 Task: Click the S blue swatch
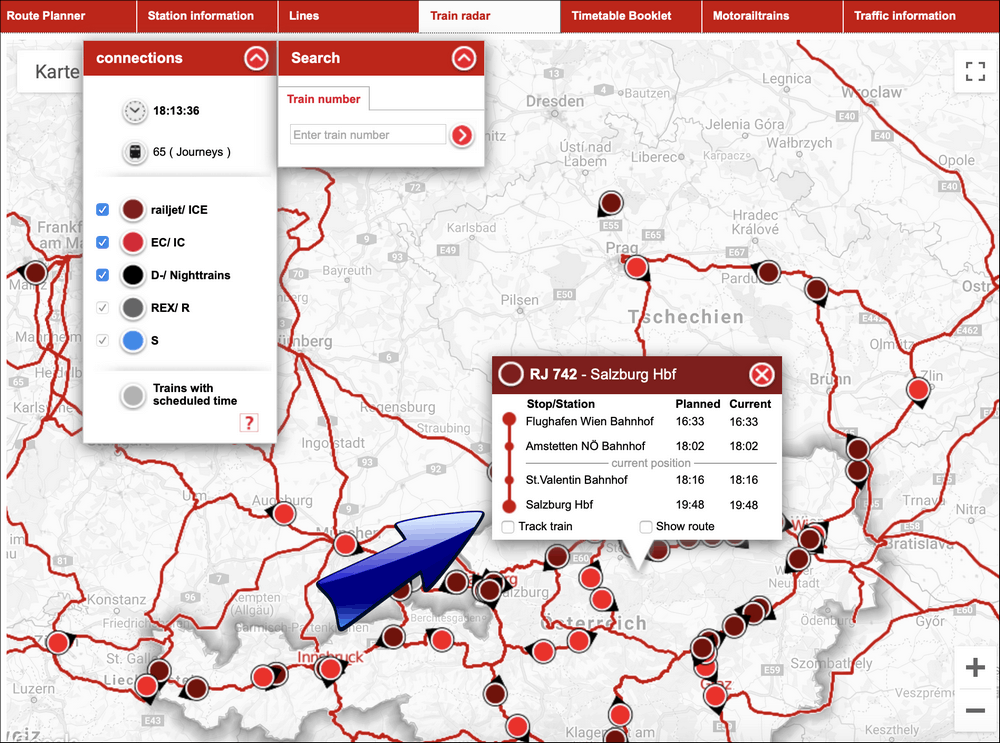pos(133,341)
